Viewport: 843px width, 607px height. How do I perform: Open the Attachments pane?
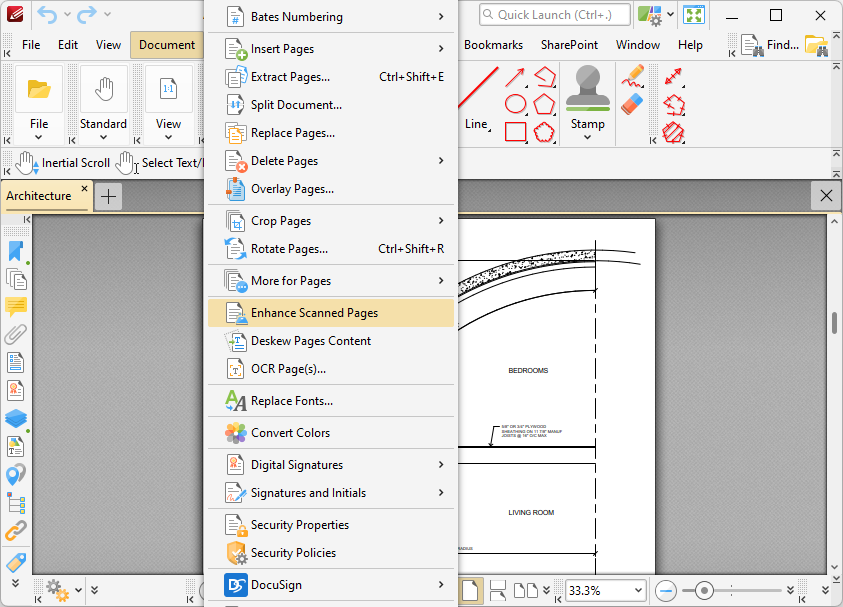pyautogui.click(x=15, y=335)
